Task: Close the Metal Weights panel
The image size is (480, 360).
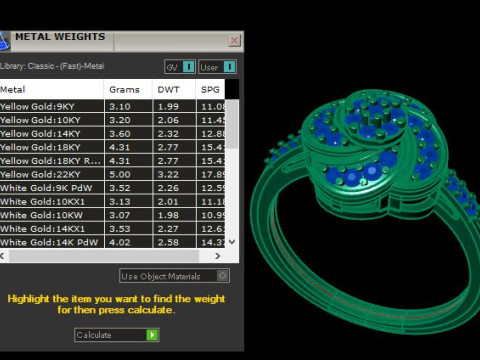Action: [x=235, y=41]
